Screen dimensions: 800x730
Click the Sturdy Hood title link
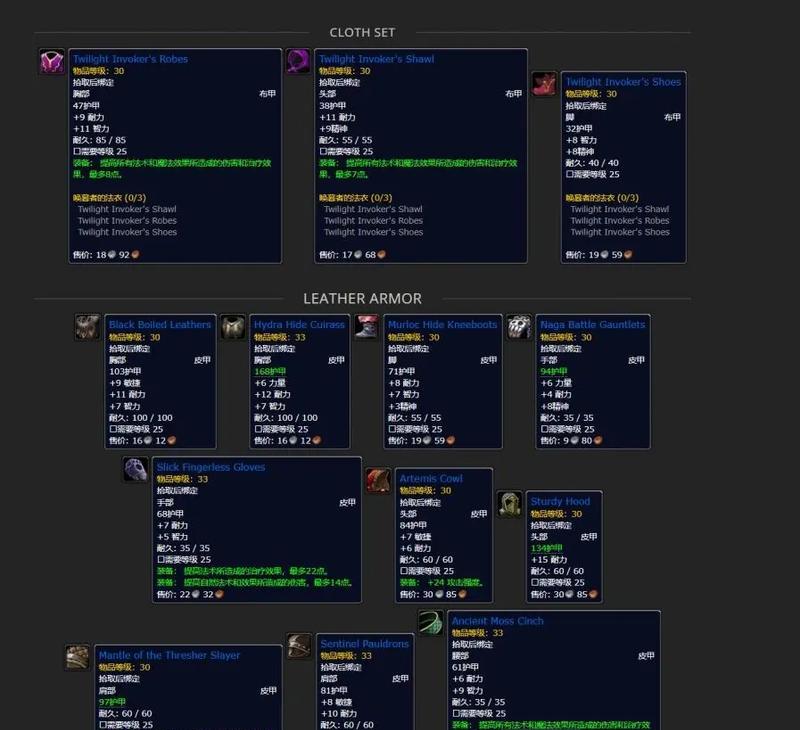560,502
